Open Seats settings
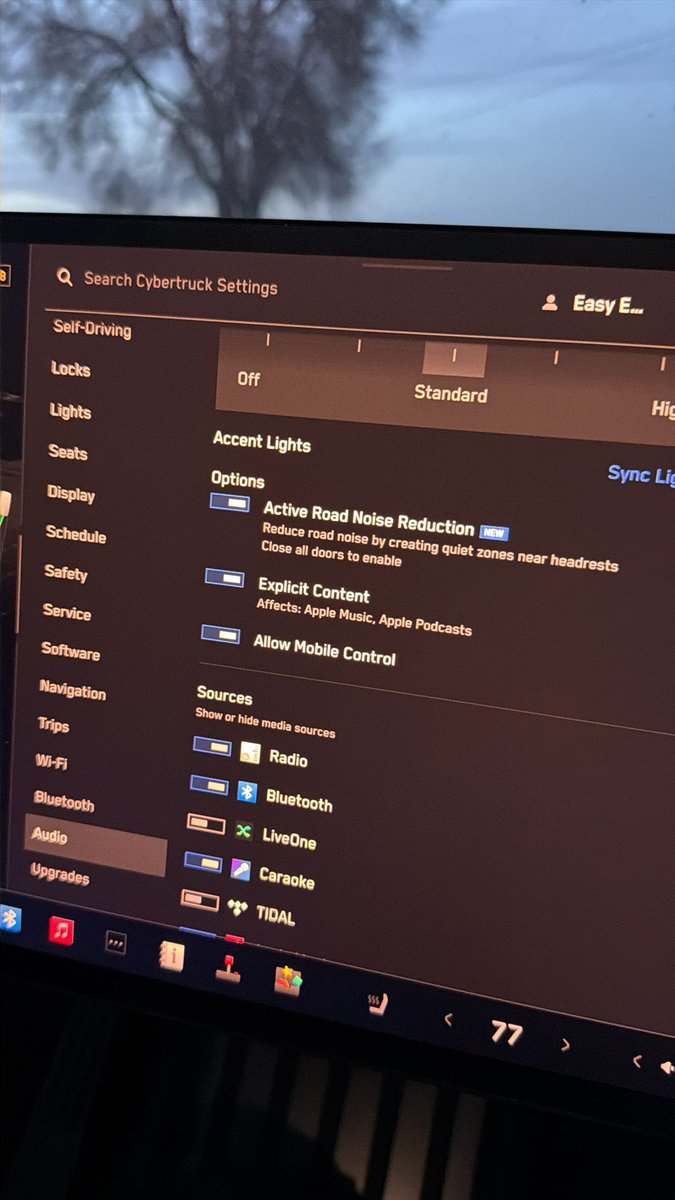Viewport: 675px width, 1200px height. (x=68, y=452)
